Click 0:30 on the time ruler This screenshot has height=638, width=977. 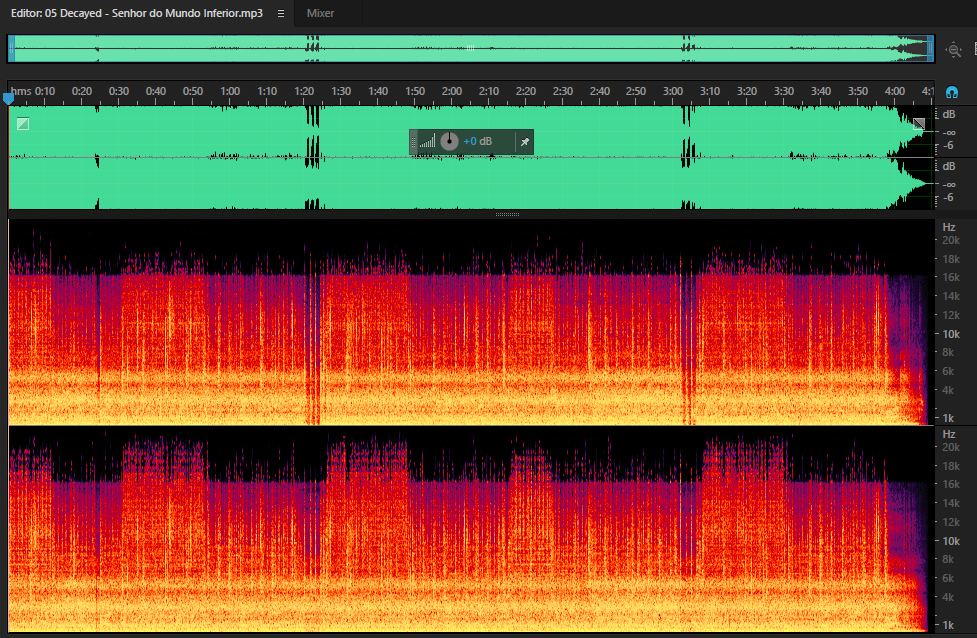click(x=118, y=91)
